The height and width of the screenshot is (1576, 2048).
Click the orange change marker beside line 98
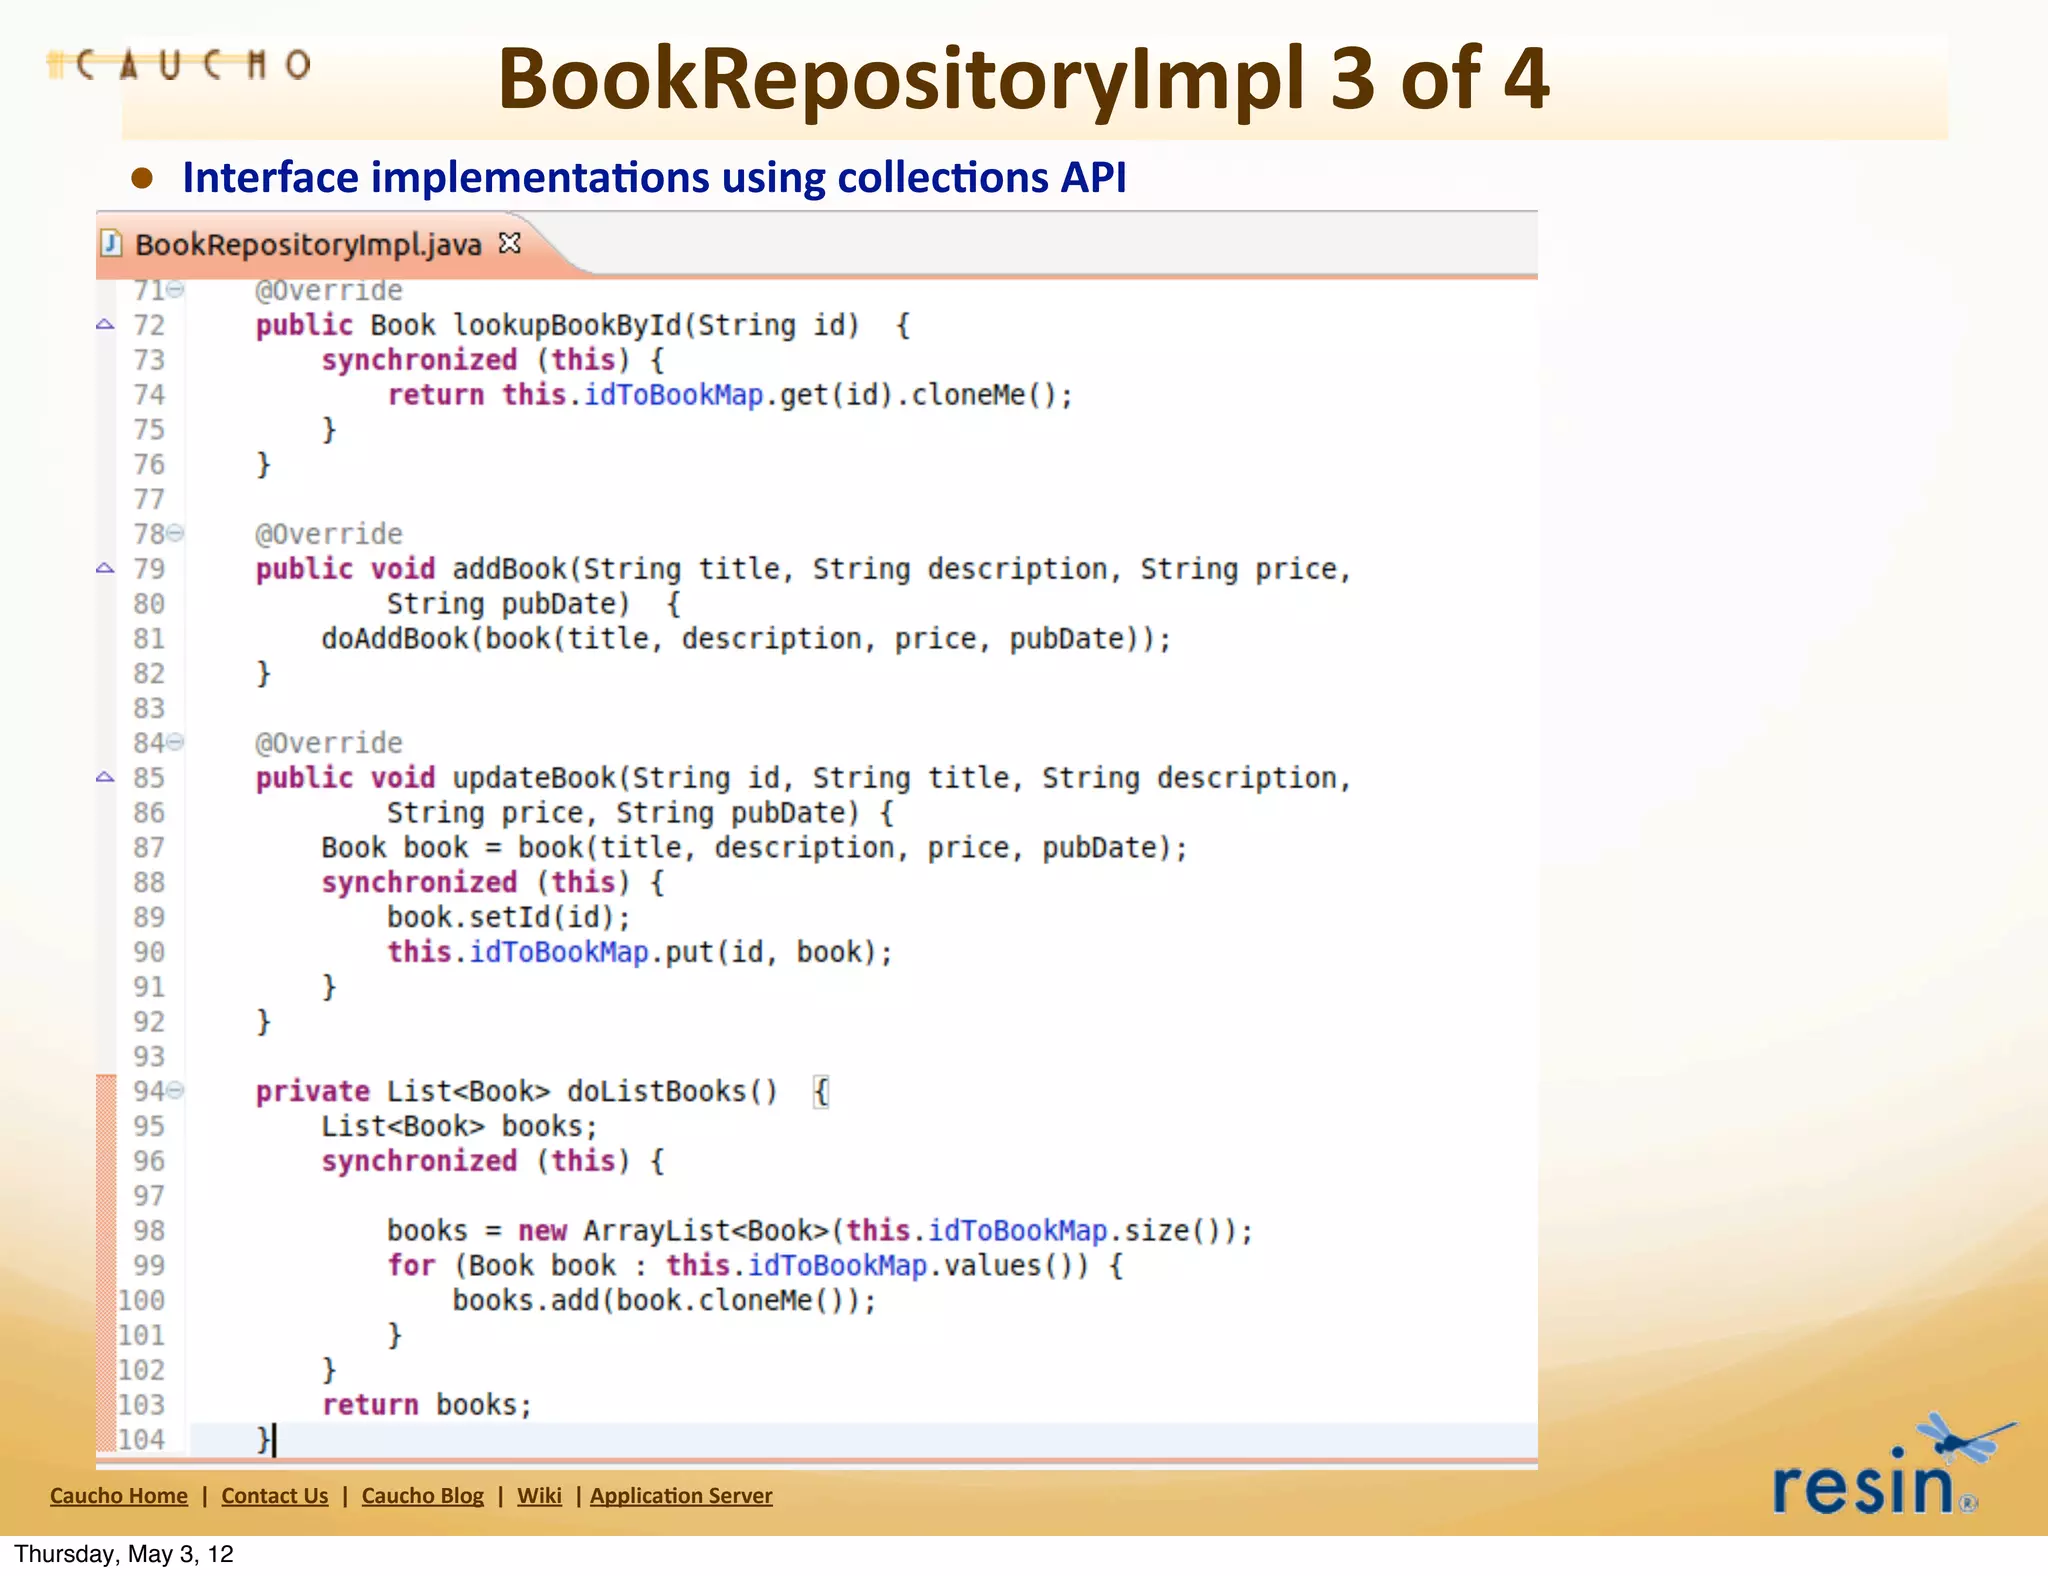click(105, 1231)
